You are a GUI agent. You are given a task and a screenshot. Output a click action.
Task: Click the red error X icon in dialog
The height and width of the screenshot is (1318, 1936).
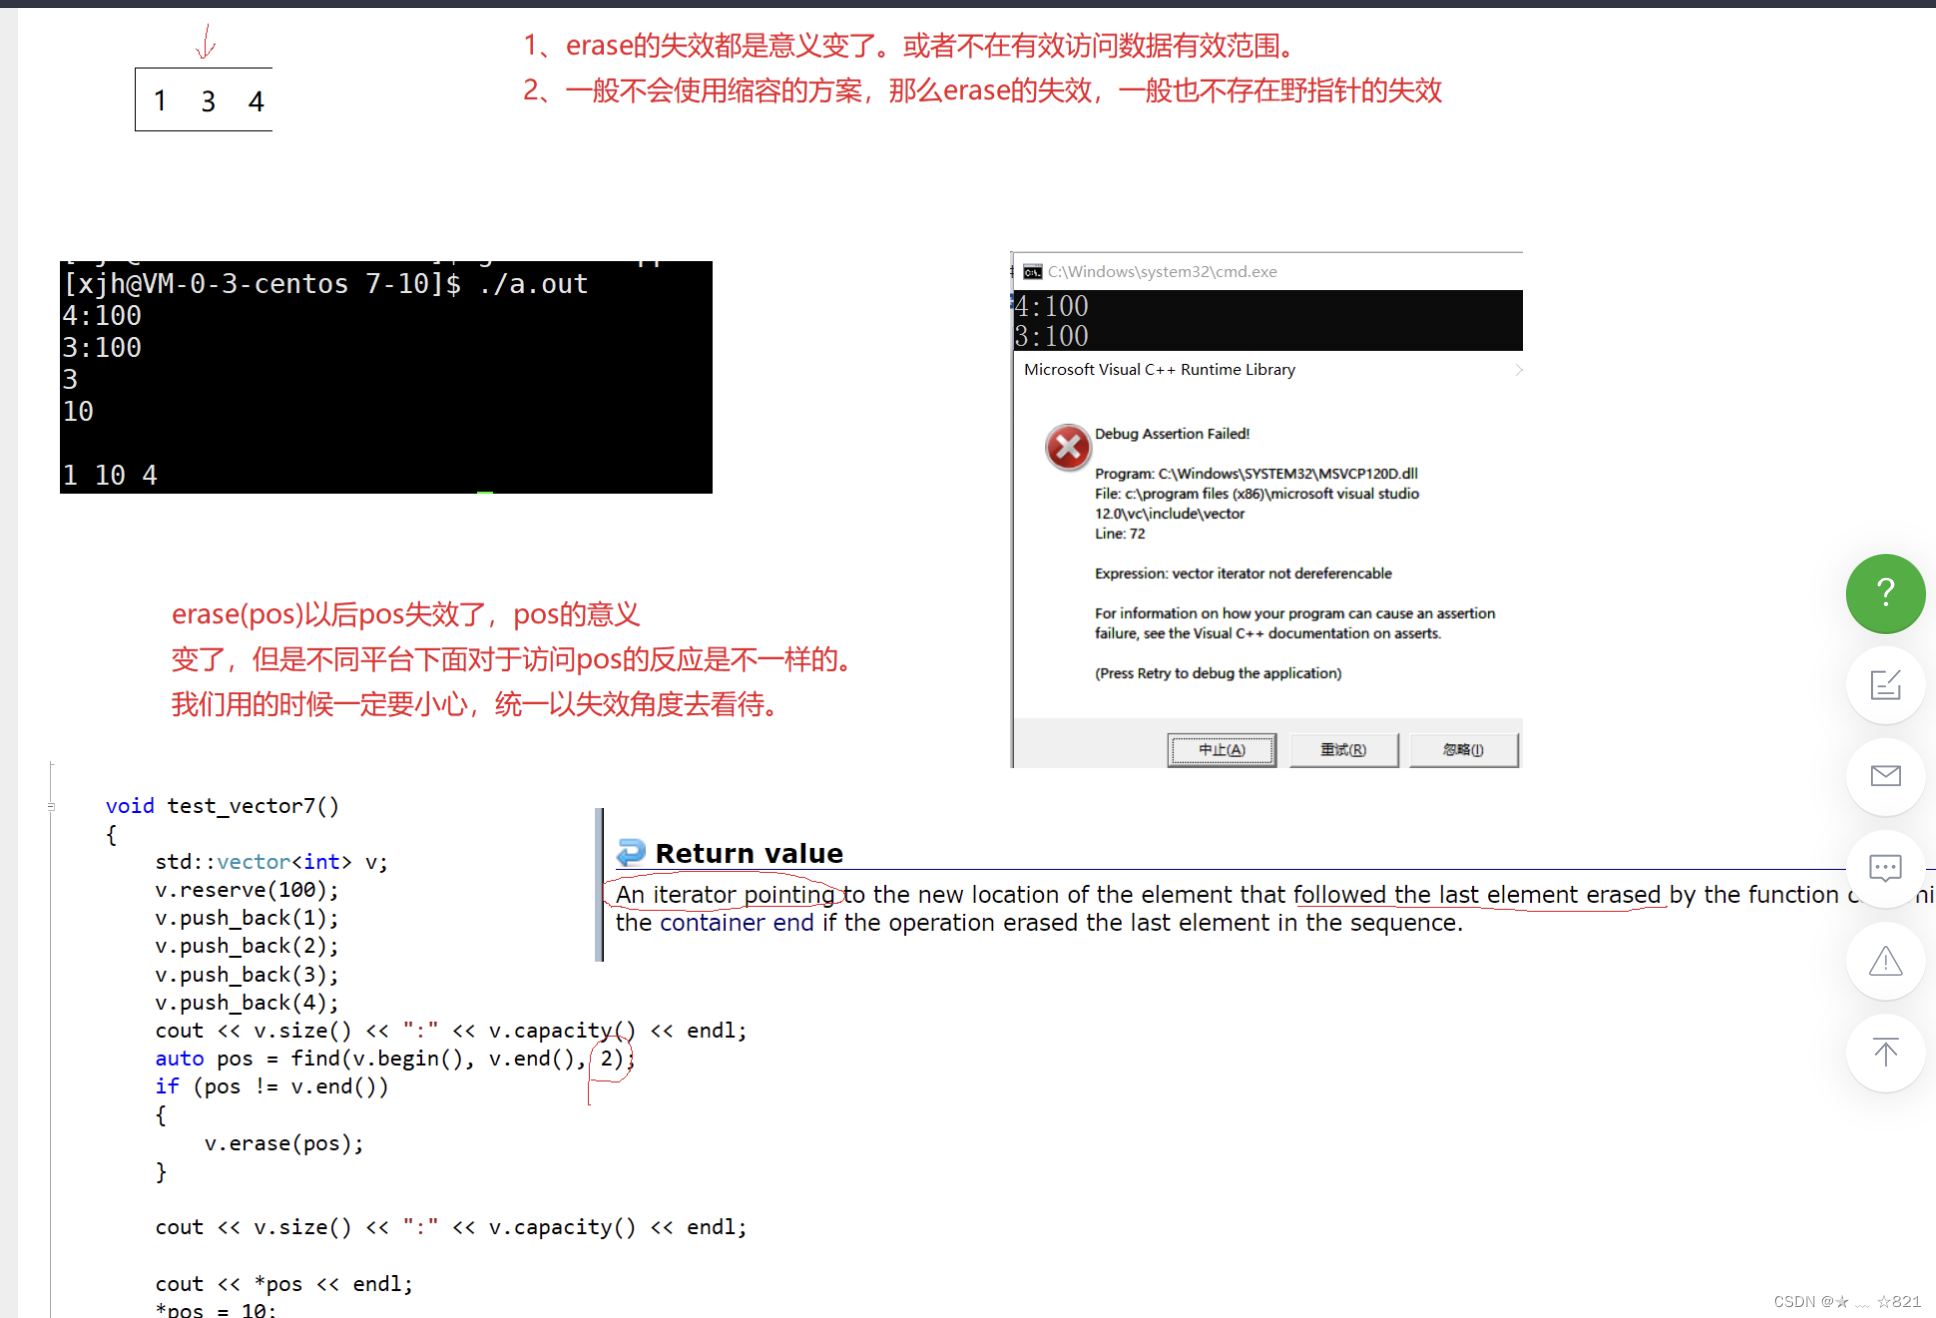pos(1067,447)
